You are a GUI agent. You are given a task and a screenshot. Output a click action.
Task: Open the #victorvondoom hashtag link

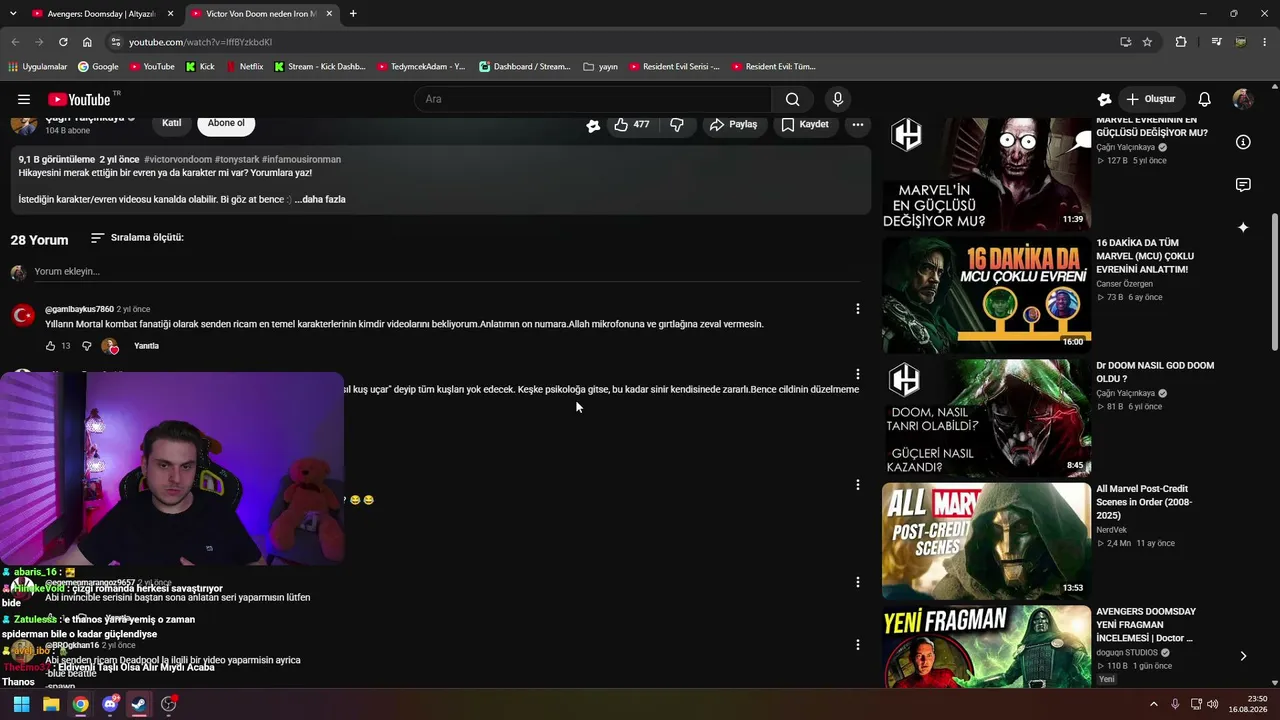[177, 159]
